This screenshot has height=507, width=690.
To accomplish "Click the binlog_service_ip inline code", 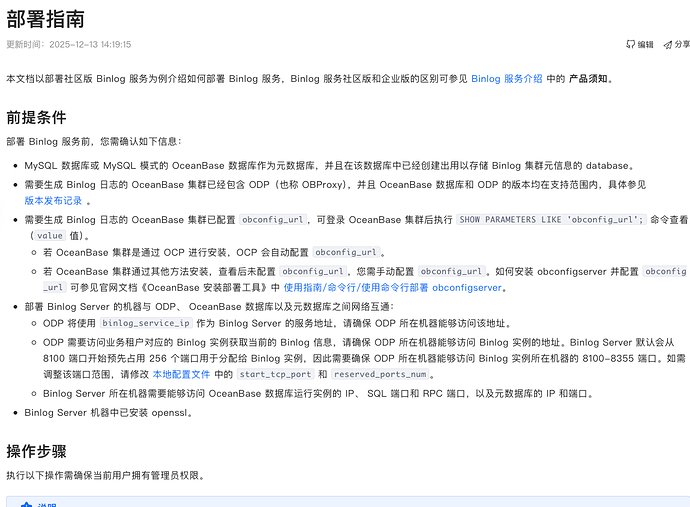I will [x=146, y=323].
